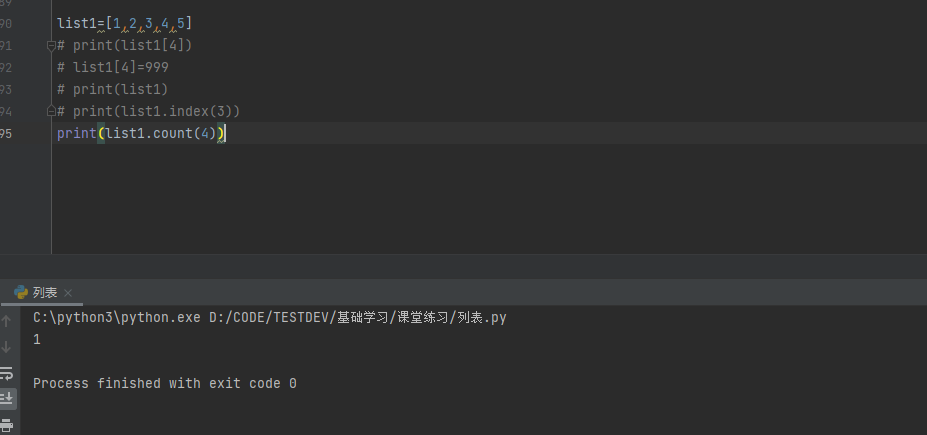Click the 'Process finished with exit code 0' message
Viewport: 927px width, 435px height.
coord(164,383)
